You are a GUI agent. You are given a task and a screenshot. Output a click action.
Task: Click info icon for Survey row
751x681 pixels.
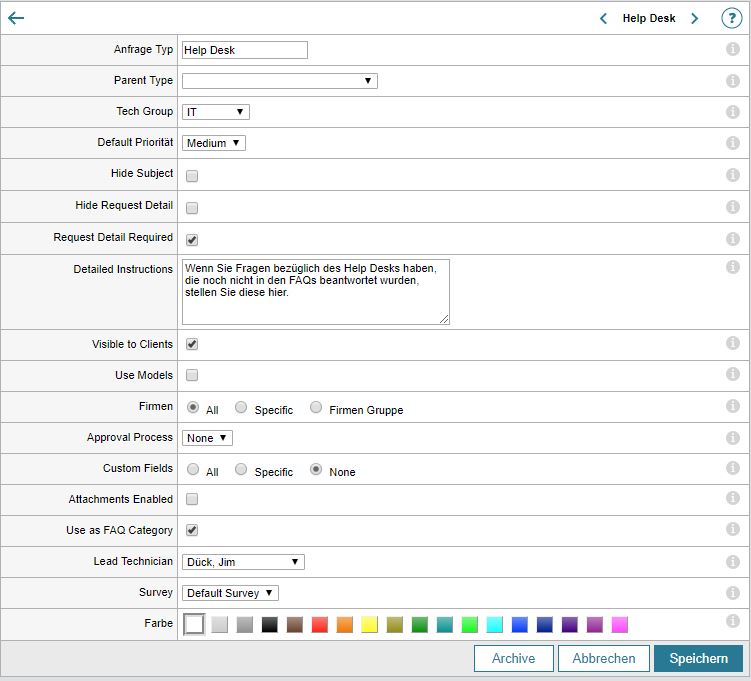tap(733, 593)
